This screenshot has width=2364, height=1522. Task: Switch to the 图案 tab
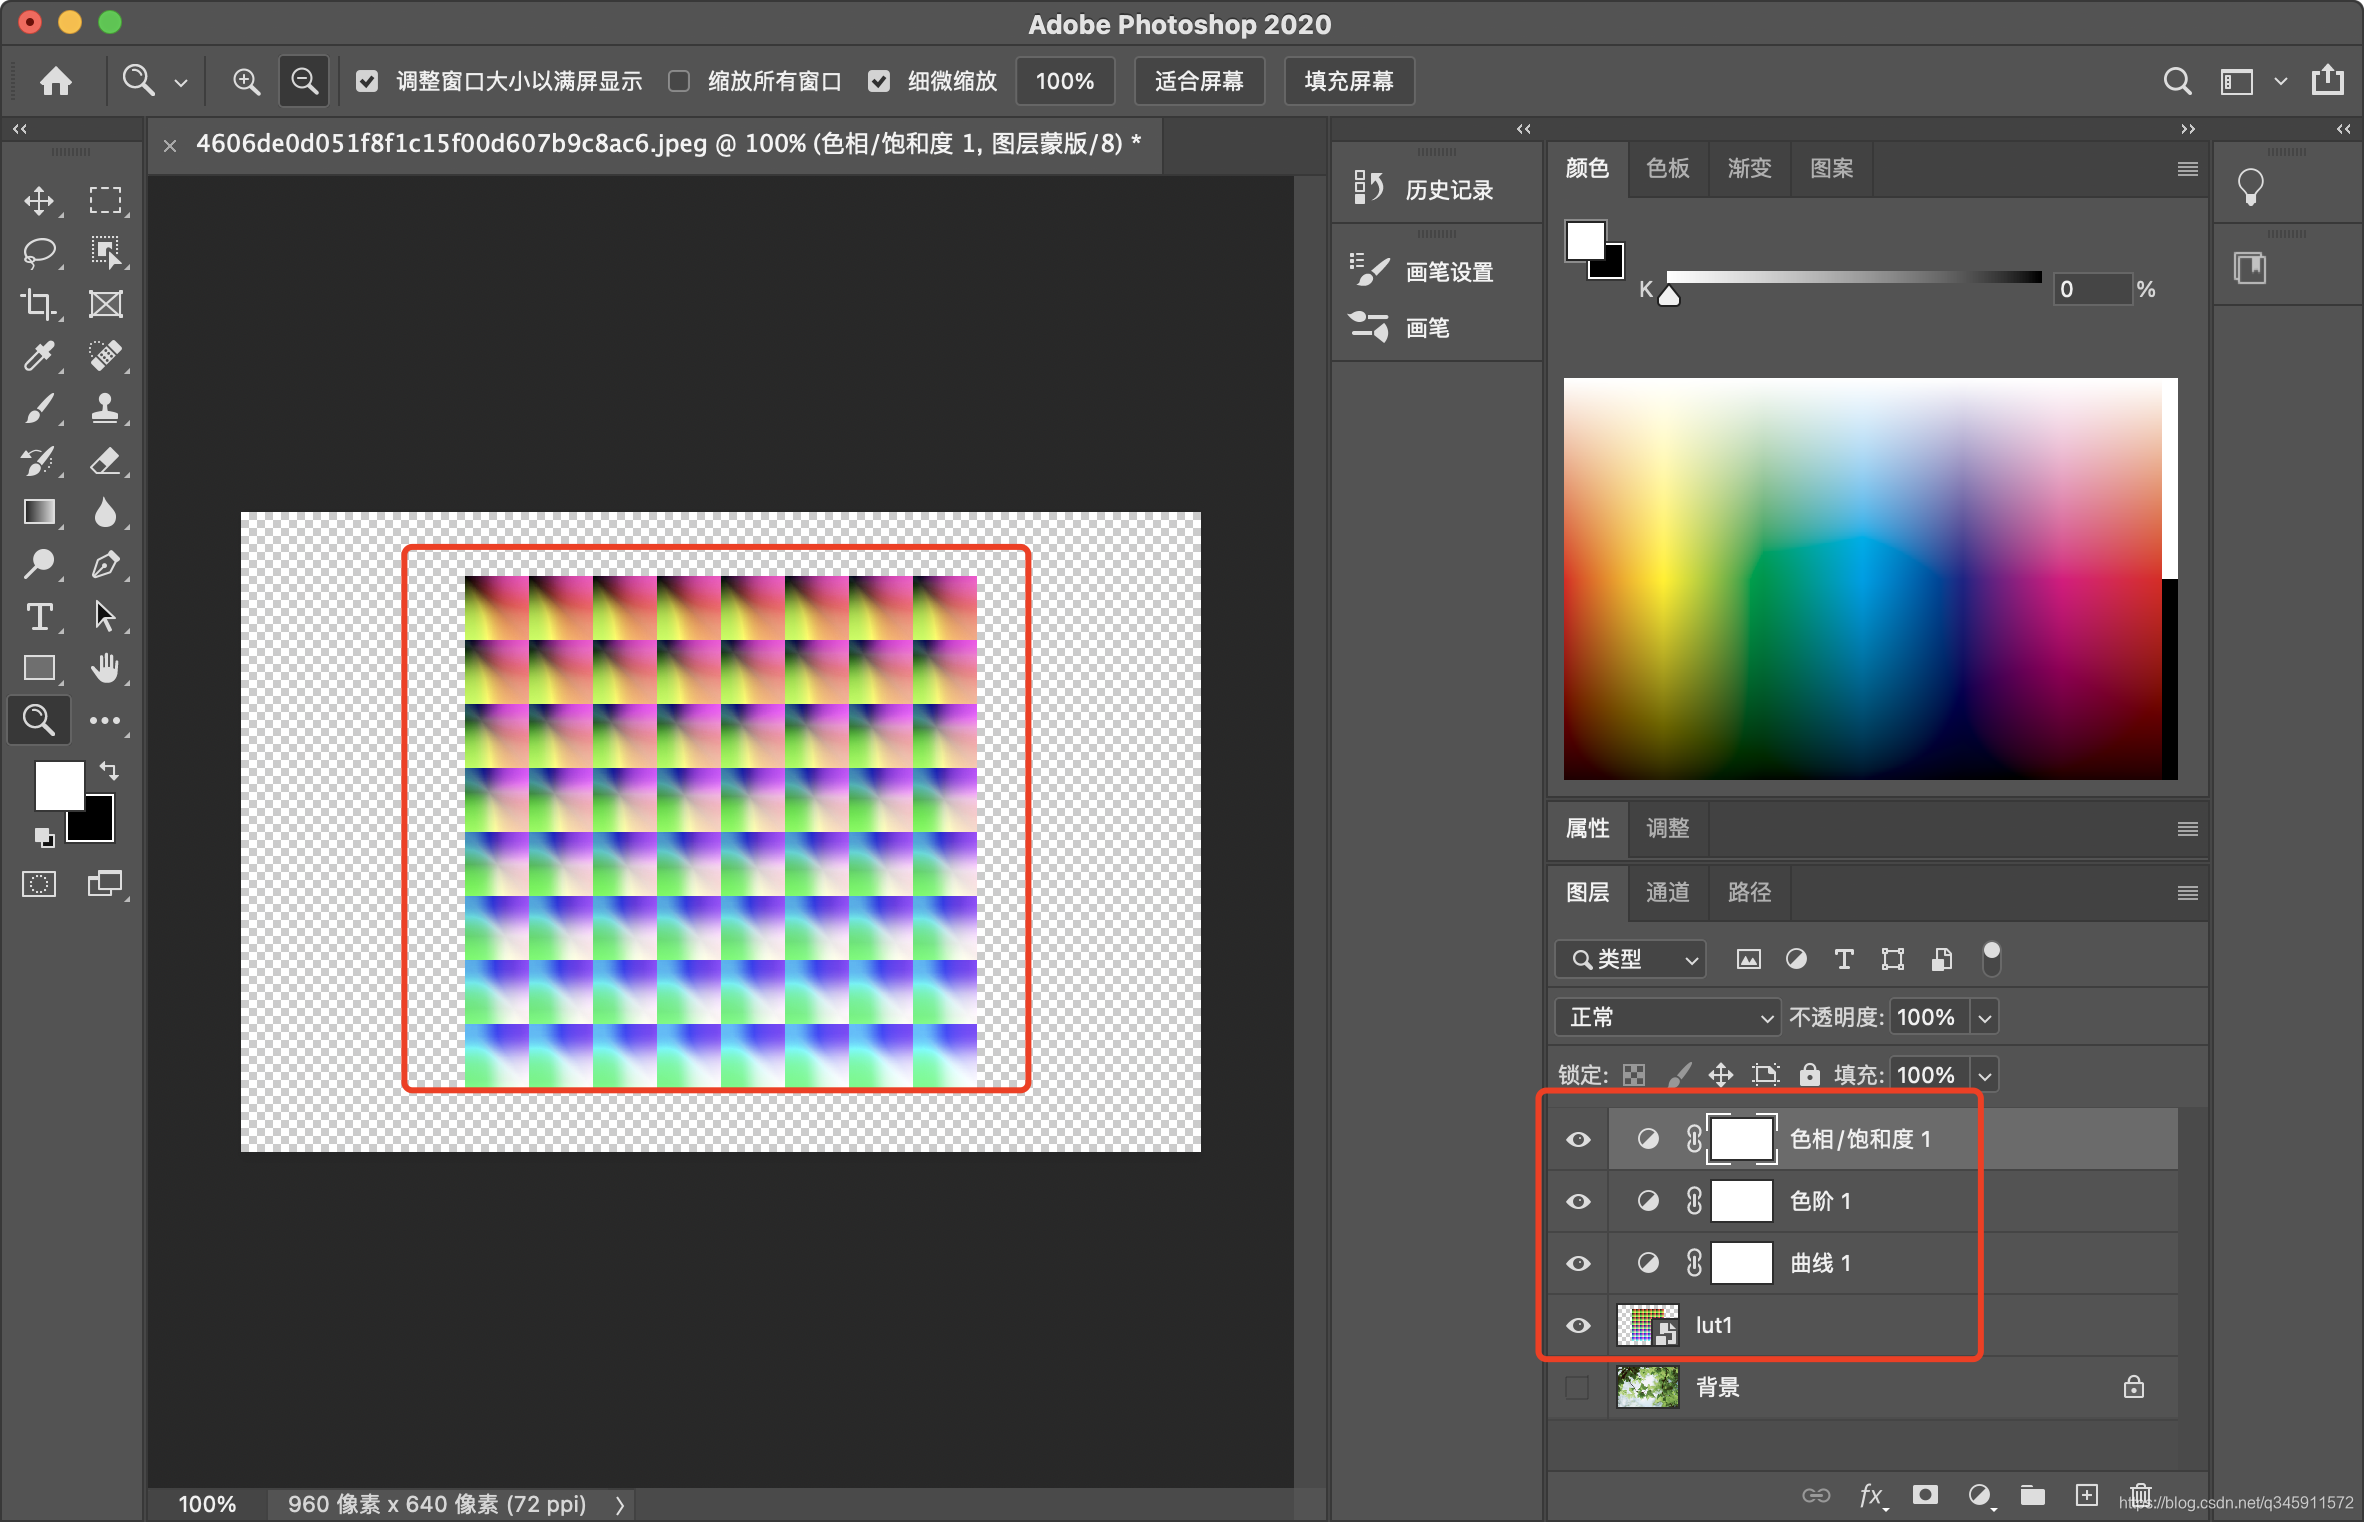[1831, 168]
